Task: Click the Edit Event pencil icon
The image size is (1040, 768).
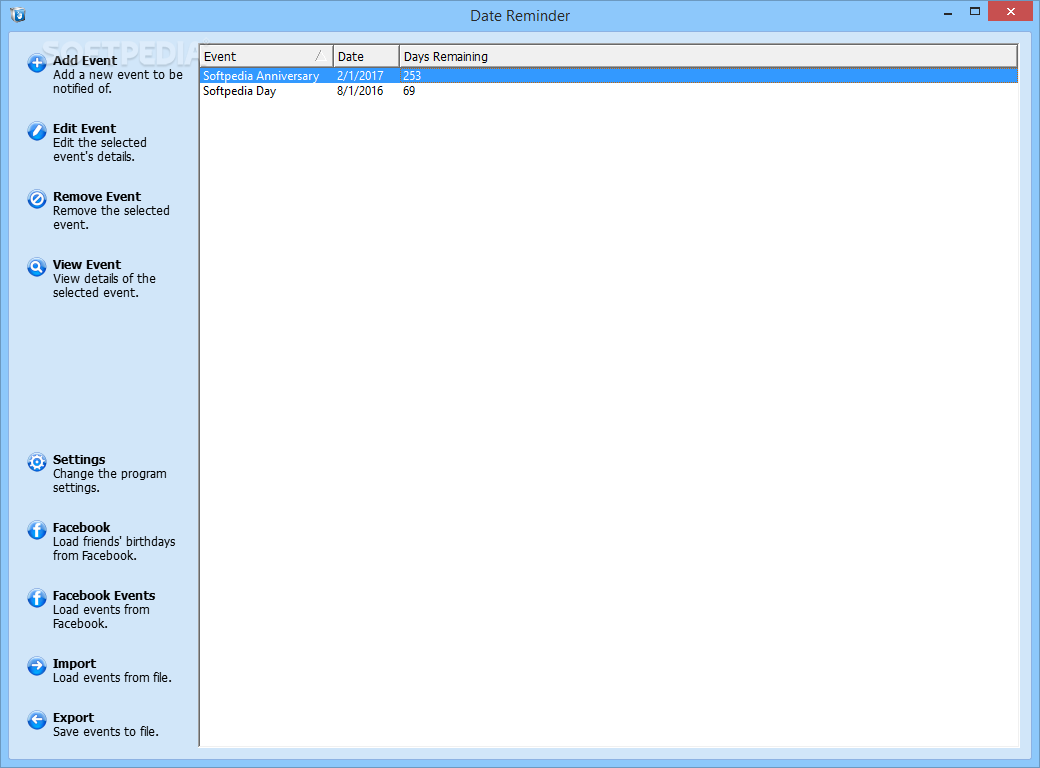Action: click(x=36, y=131)
